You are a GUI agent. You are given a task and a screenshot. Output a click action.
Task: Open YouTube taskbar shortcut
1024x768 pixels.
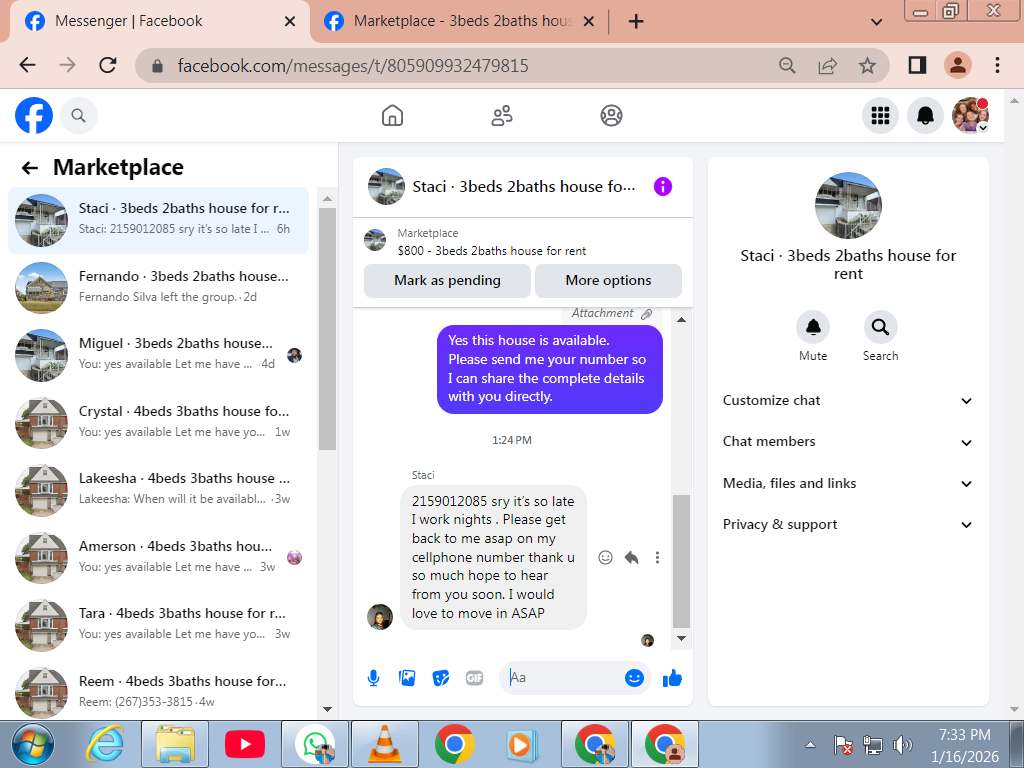pos(245,744)
